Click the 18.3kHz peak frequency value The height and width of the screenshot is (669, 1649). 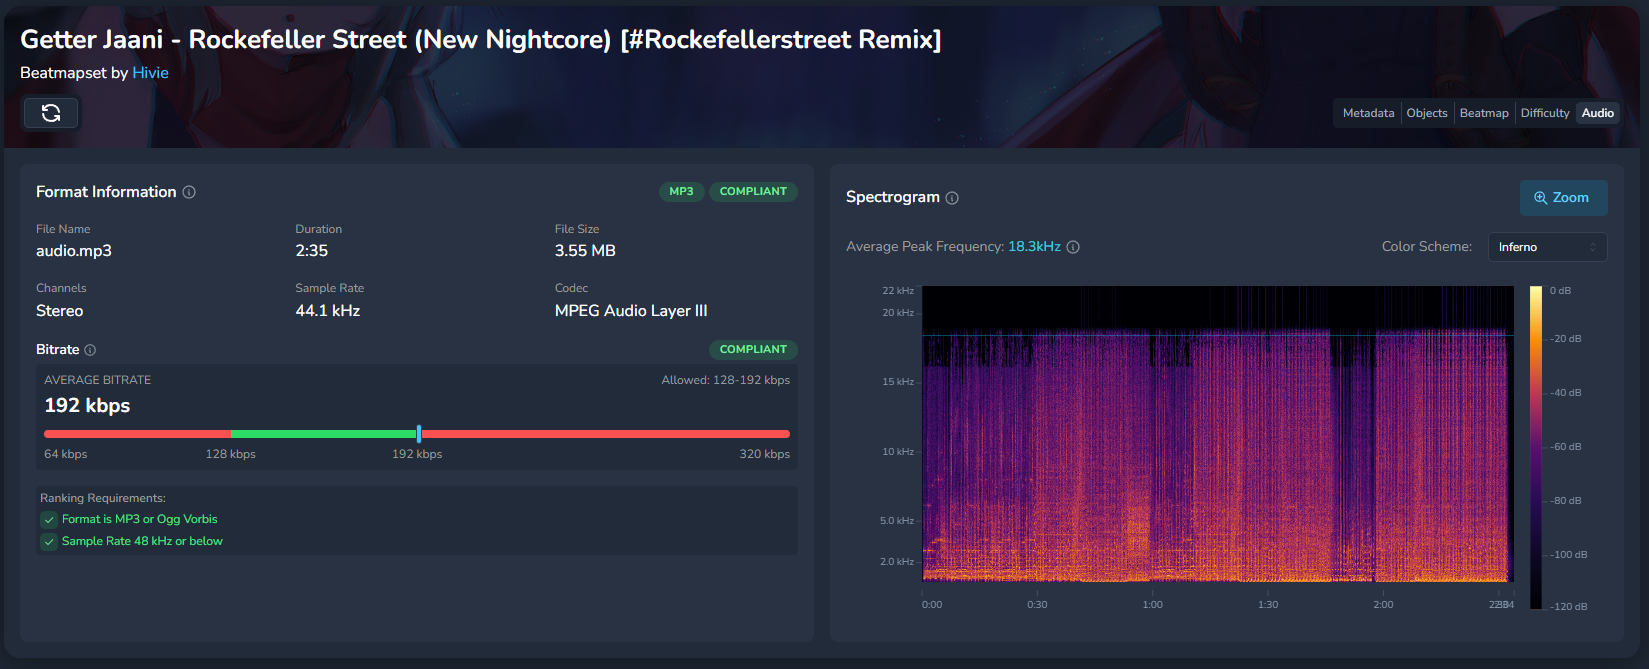click(x=1034, y=247)
